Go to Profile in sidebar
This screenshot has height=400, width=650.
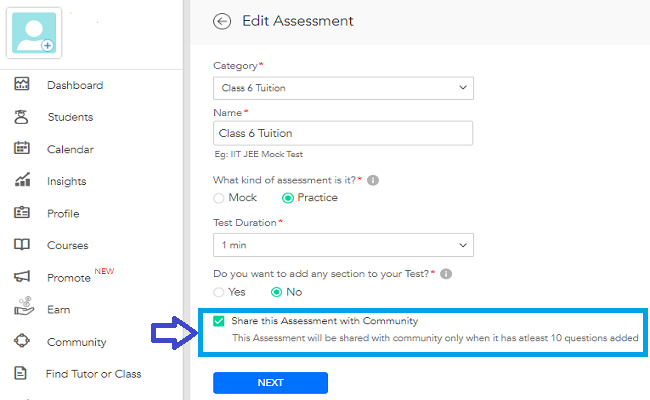[63, 213]
